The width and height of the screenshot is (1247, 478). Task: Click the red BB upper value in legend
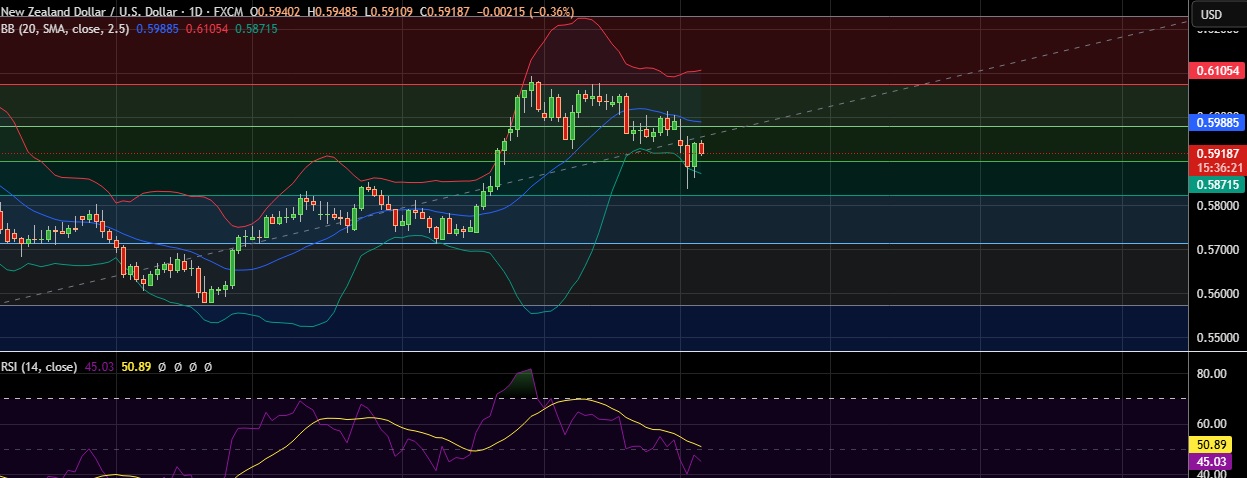tap(211, 30)
